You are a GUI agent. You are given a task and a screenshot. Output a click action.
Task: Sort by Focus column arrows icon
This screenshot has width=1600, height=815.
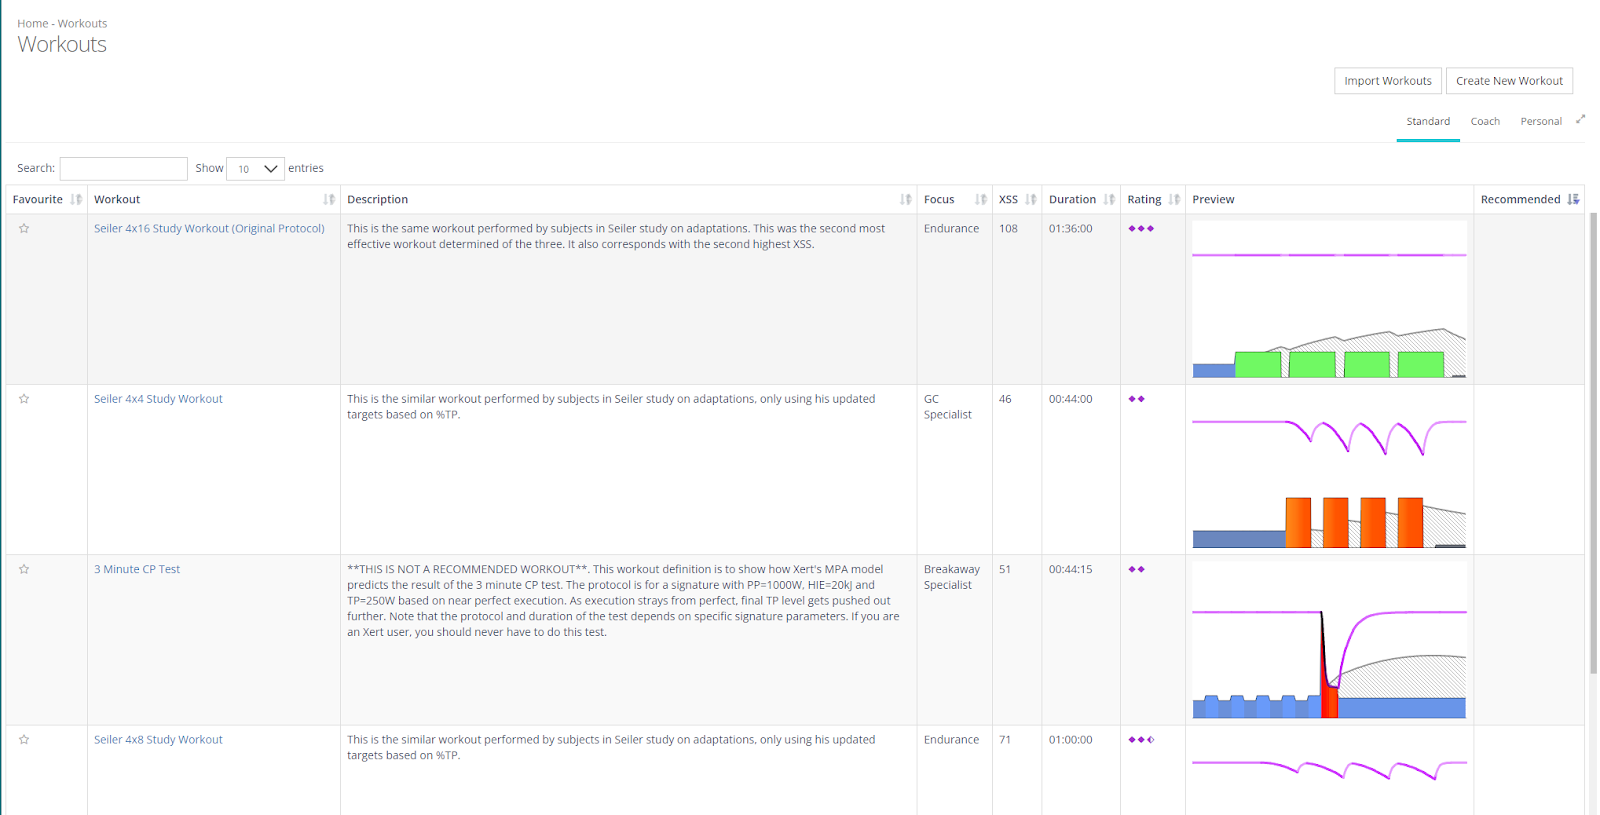pyautogui.click(x=981, y=200)
